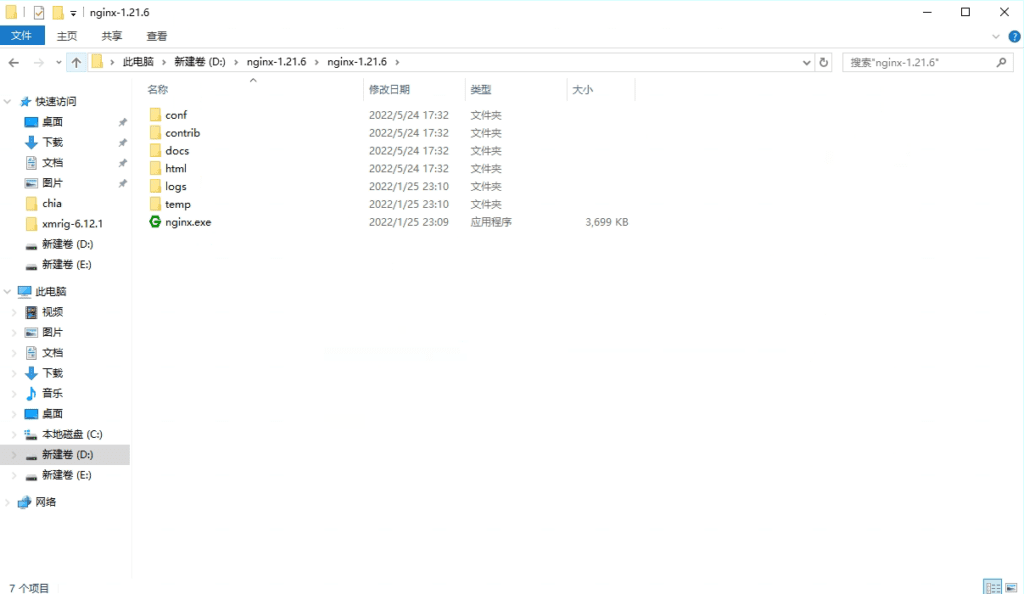Go up one folder level with up arrow

point(77,61)
